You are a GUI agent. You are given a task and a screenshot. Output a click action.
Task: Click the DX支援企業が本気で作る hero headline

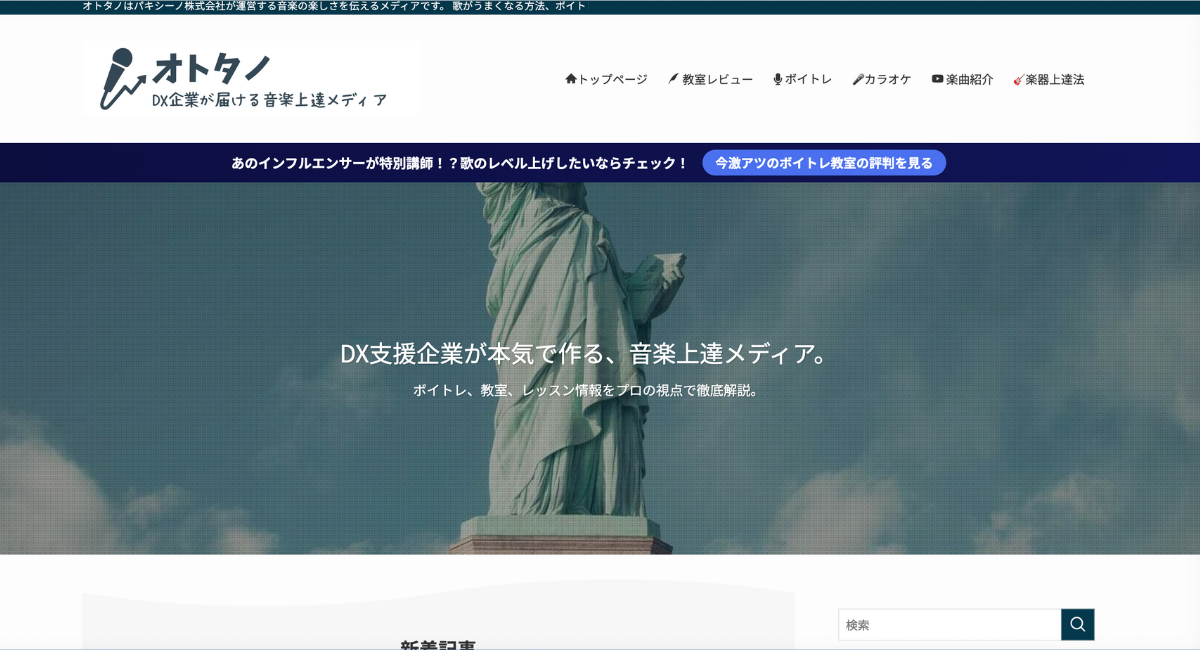pyautogui.click(x=585, y=354)
